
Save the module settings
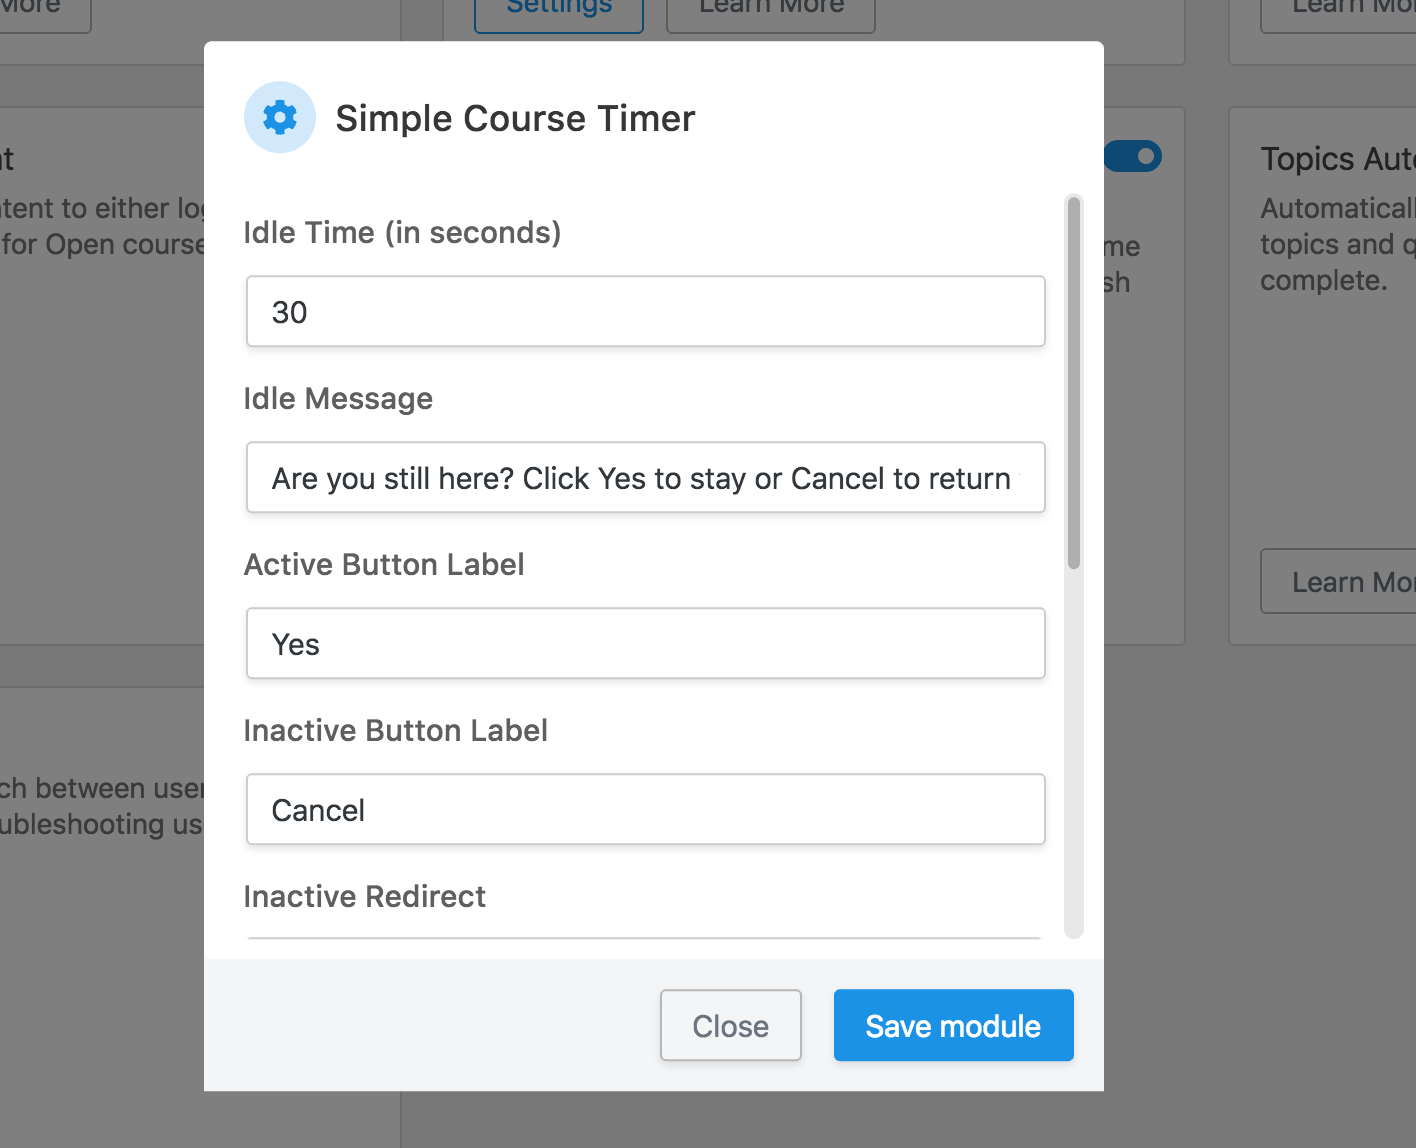click(x=953, y=1026)
